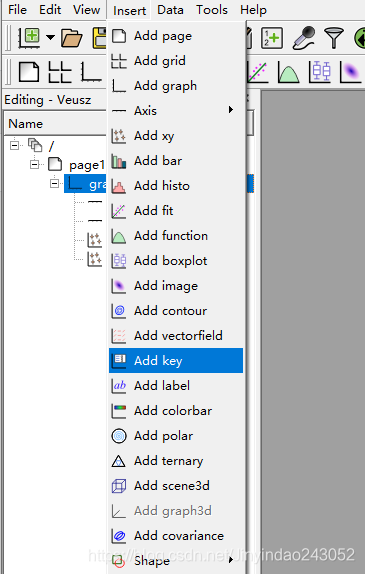Click the new document toolbar icon

[x=29, y=37]
